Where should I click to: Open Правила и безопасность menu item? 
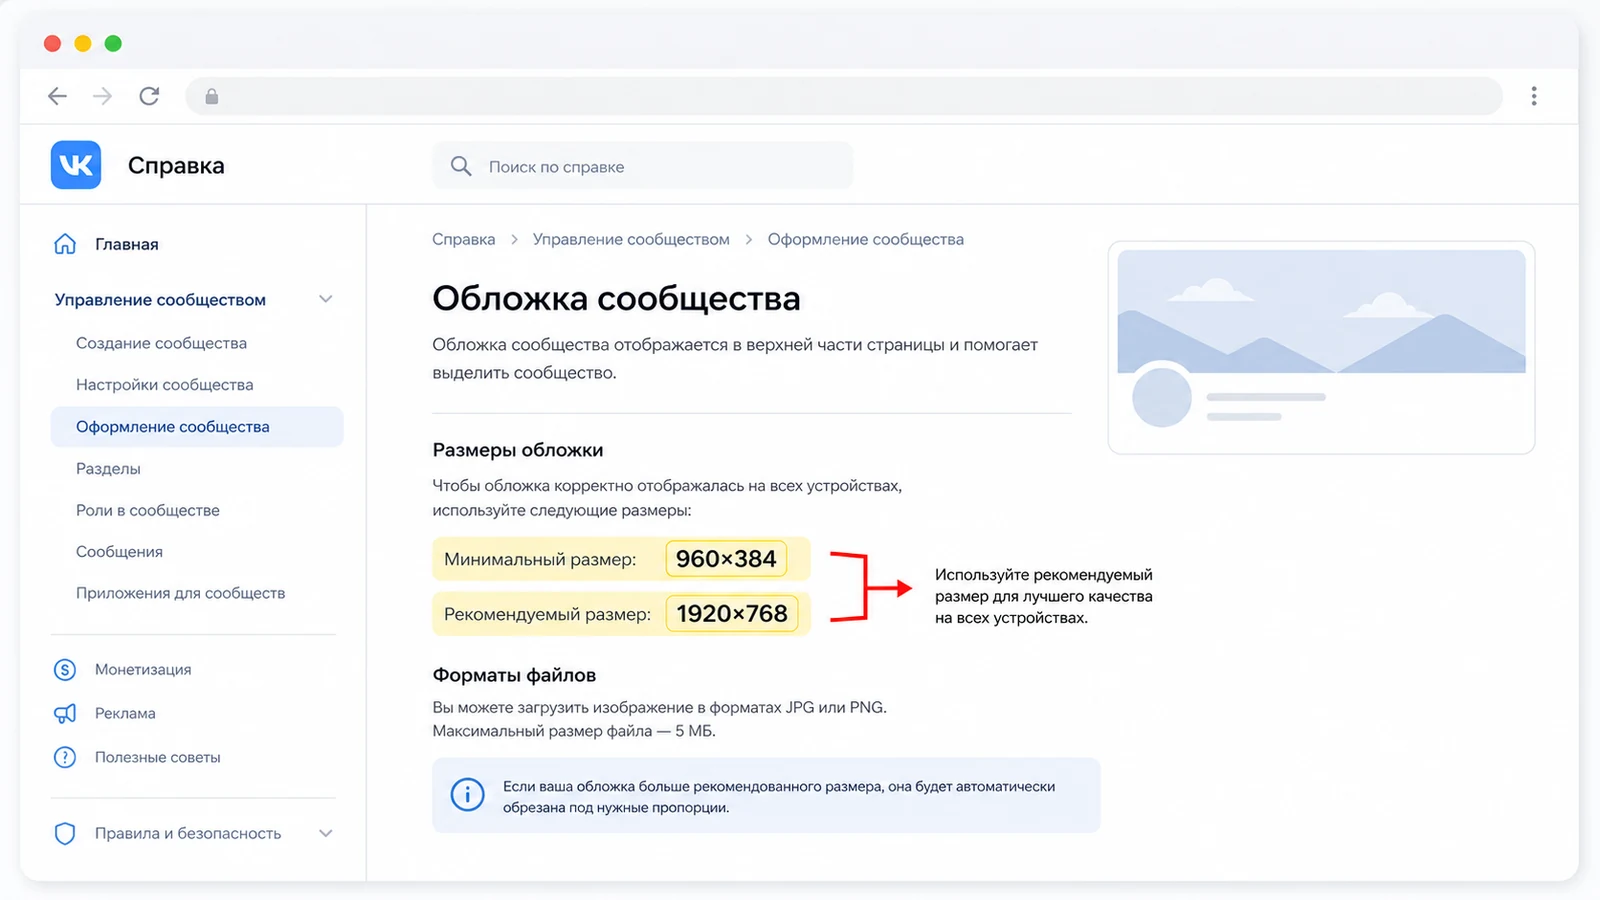coord(188,833)
